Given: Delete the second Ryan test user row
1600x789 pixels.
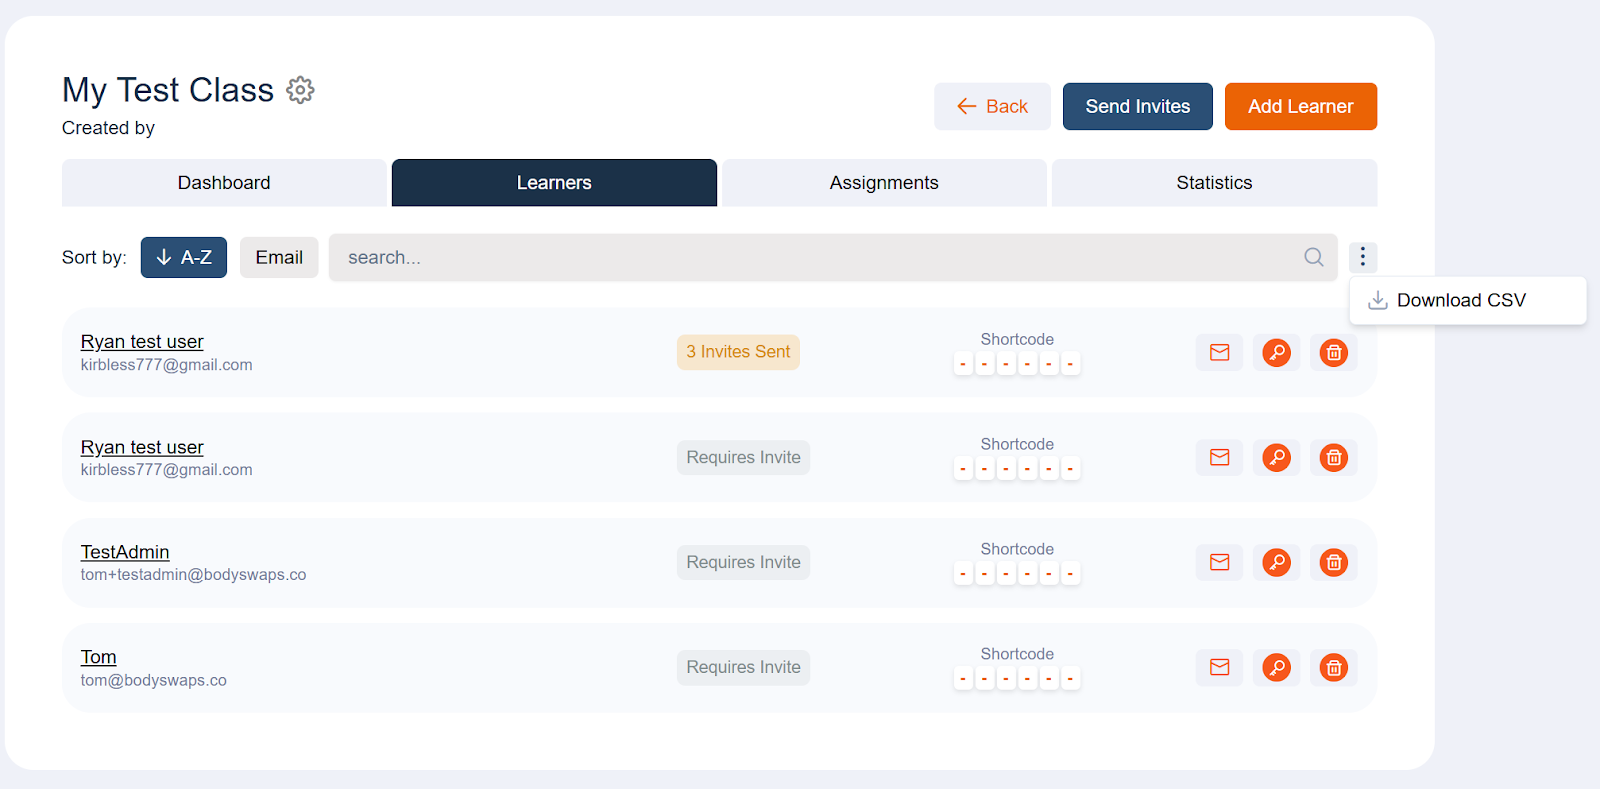Looking at the screenshot, I should (1333, 457).
